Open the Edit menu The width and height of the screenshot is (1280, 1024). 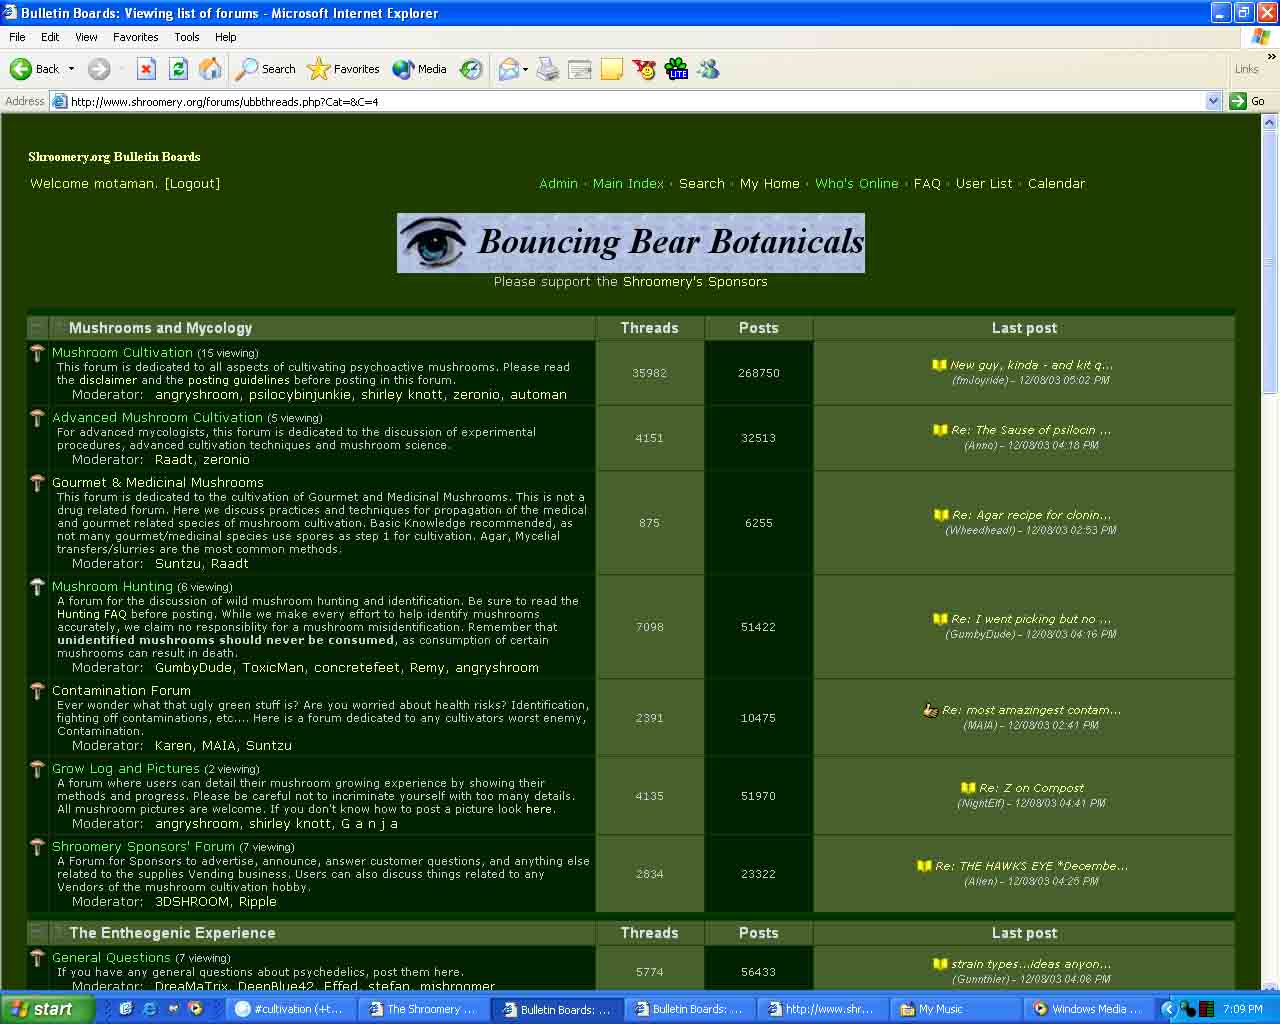pyautogui.click(x=50, y=37)
